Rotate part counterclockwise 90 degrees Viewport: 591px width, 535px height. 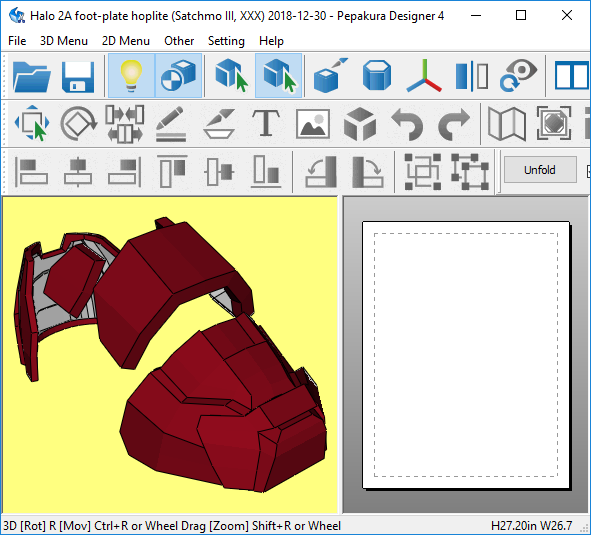[x=321, y=172]
